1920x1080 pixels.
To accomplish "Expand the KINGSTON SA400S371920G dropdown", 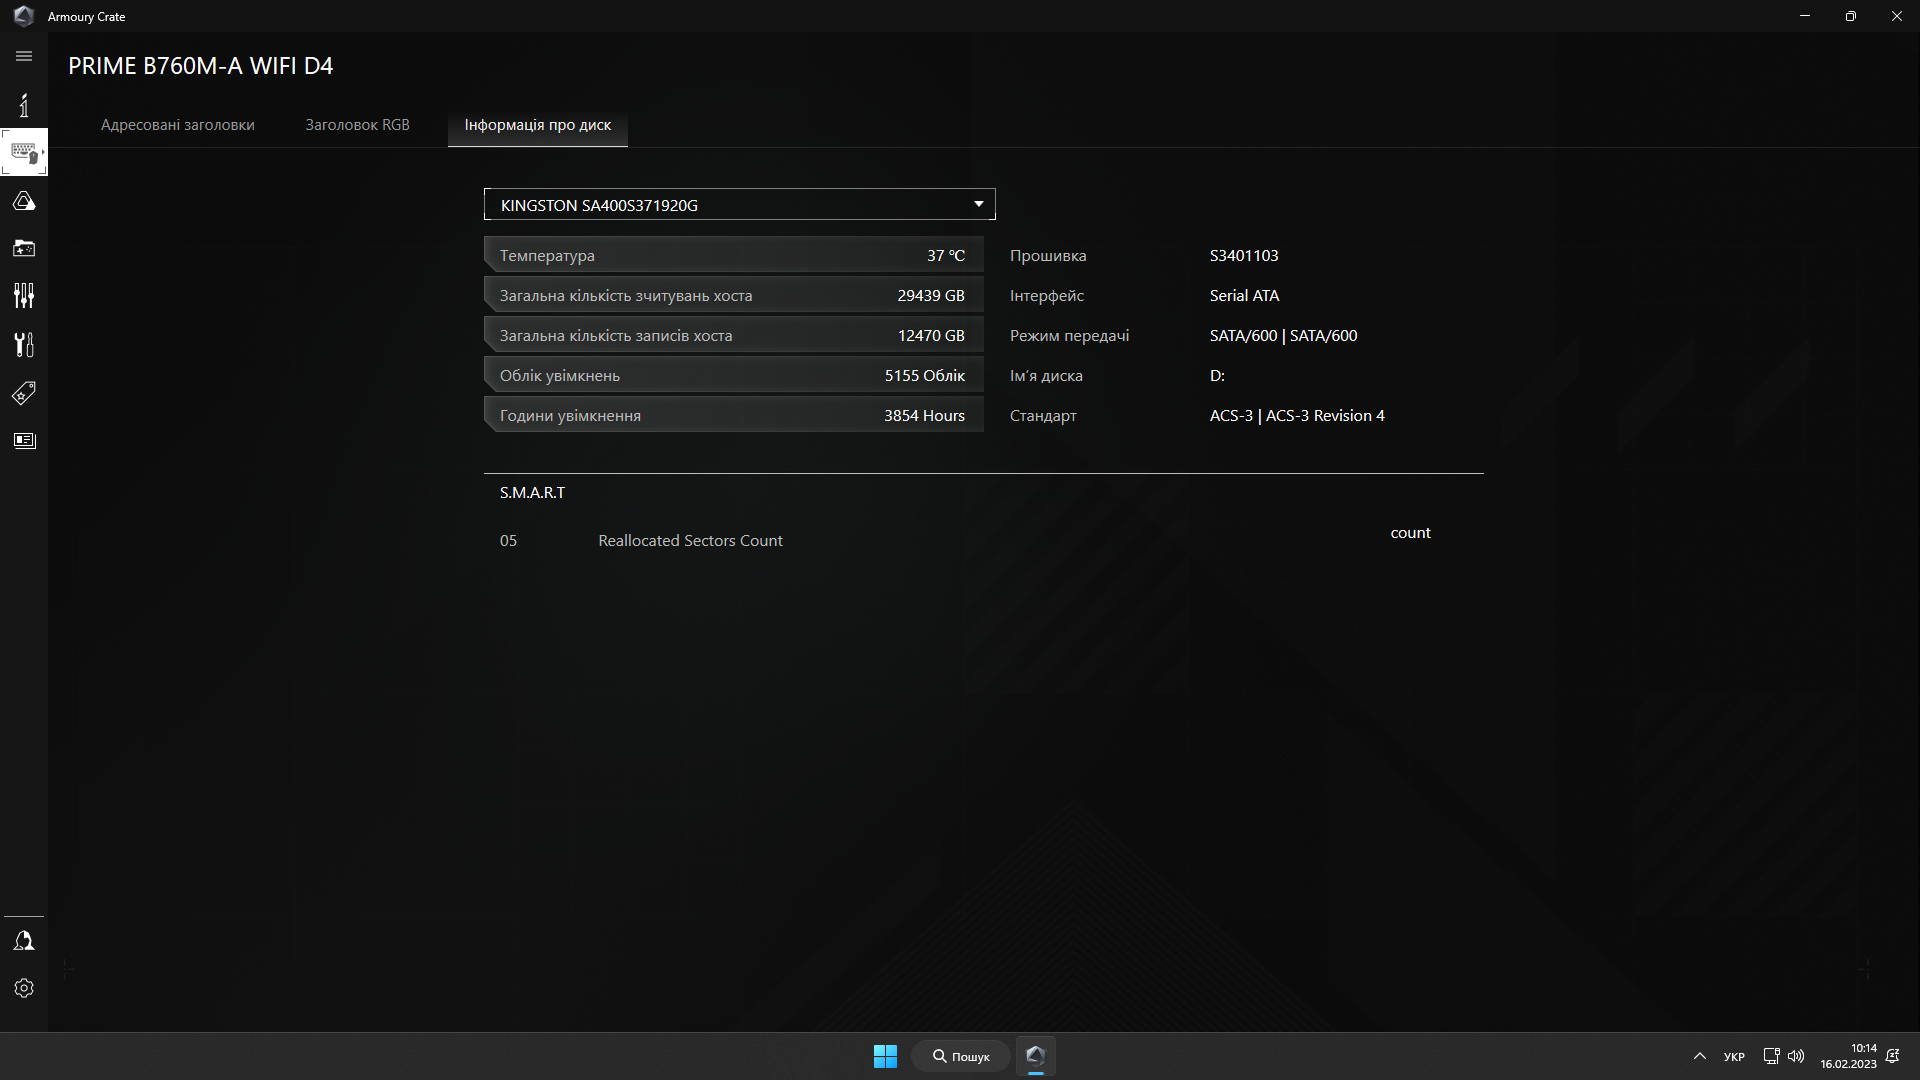I will click(978, 204).
